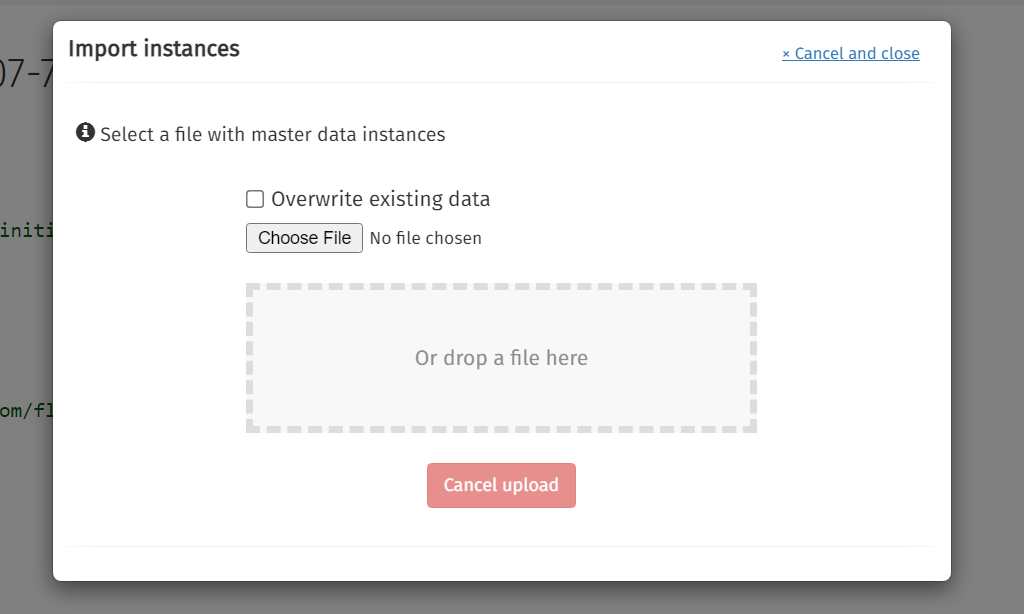Open the file picker to select instances
The image size is (1024, 614).
pos(304,237)
